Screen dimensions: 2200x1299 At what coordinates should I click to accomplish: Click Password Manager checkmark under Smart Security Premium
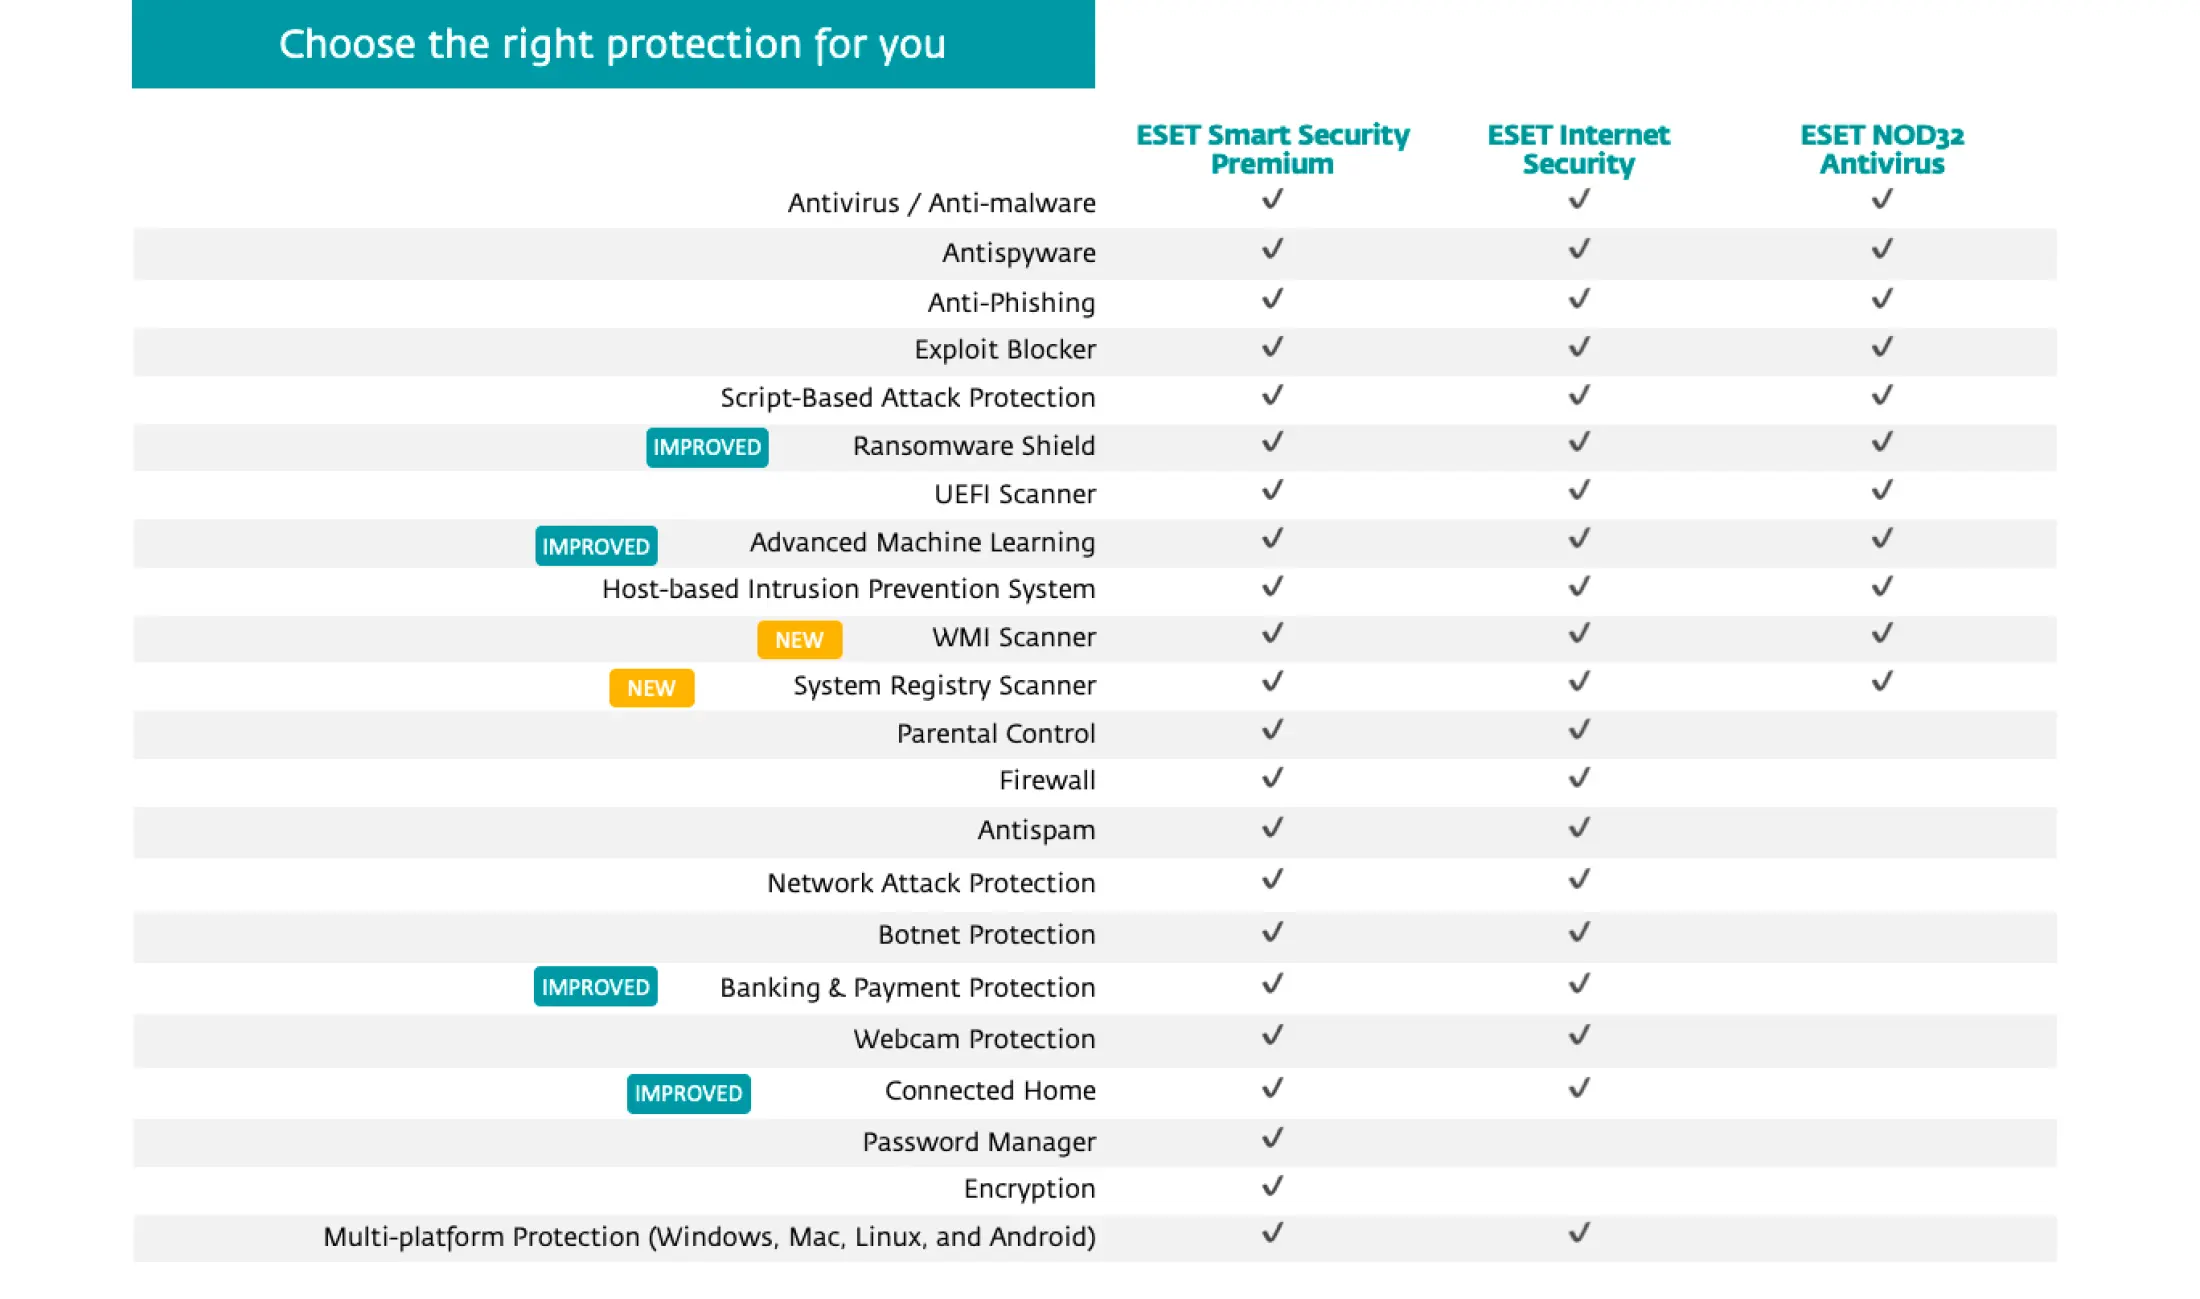(1272, 1138)
